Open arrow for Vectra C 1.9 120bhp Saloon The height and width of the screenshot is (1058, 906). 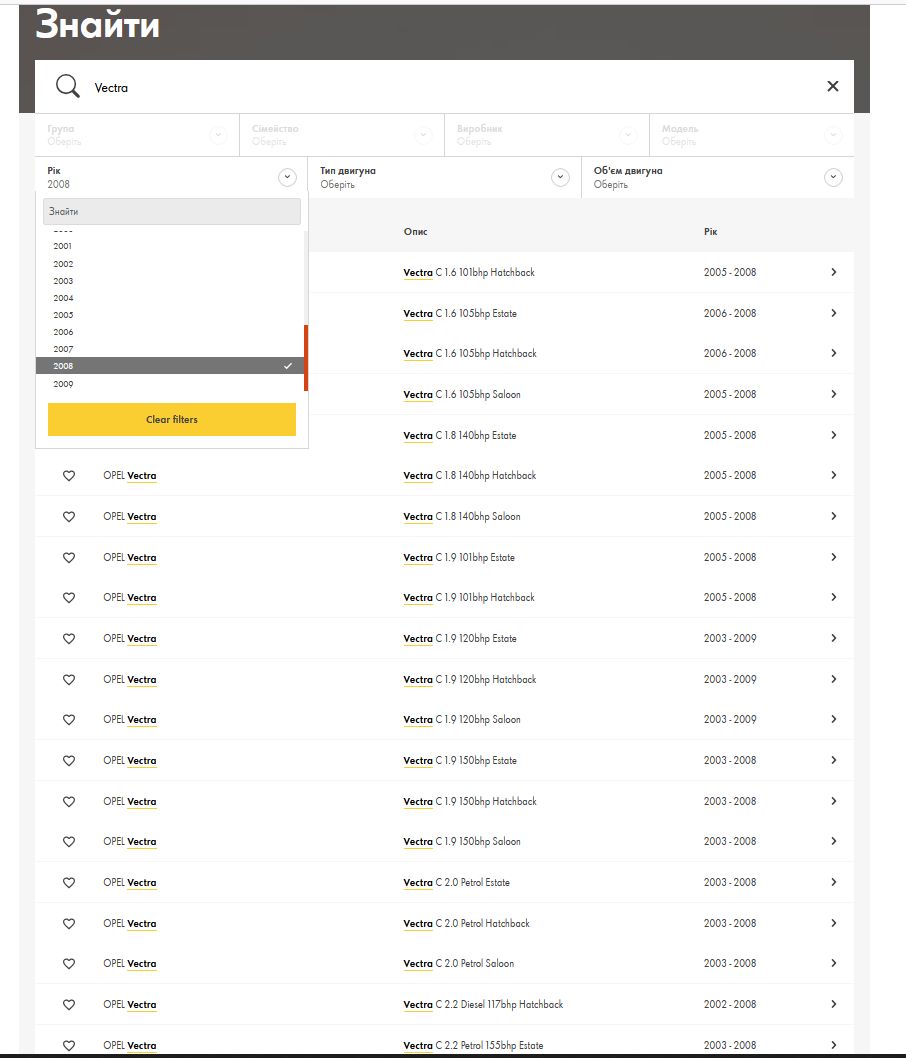(x=834, y=719)
